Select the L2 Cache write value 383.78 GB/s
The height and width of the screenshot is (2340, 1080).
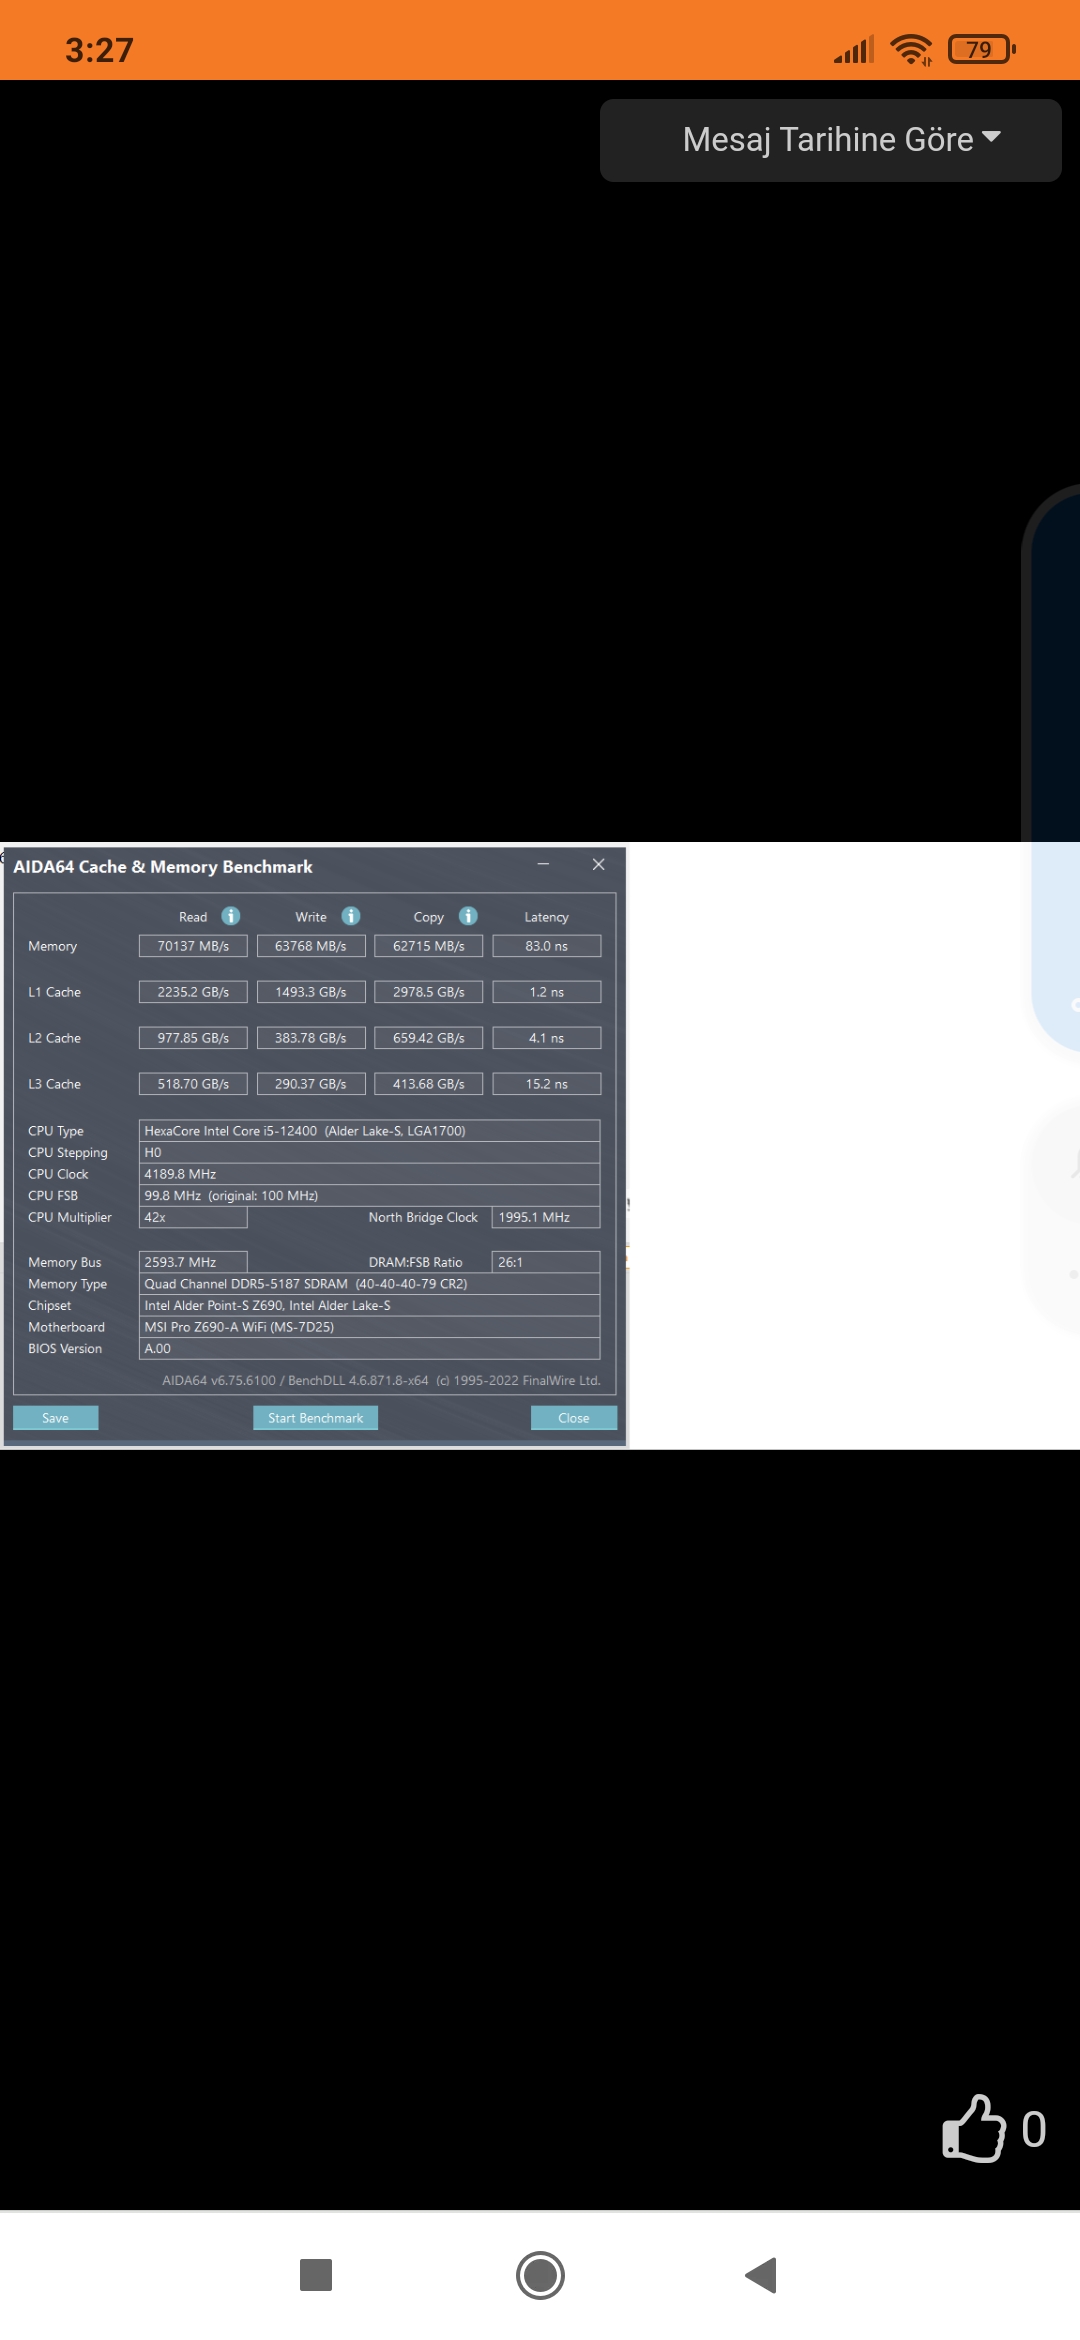(311, 1038)
